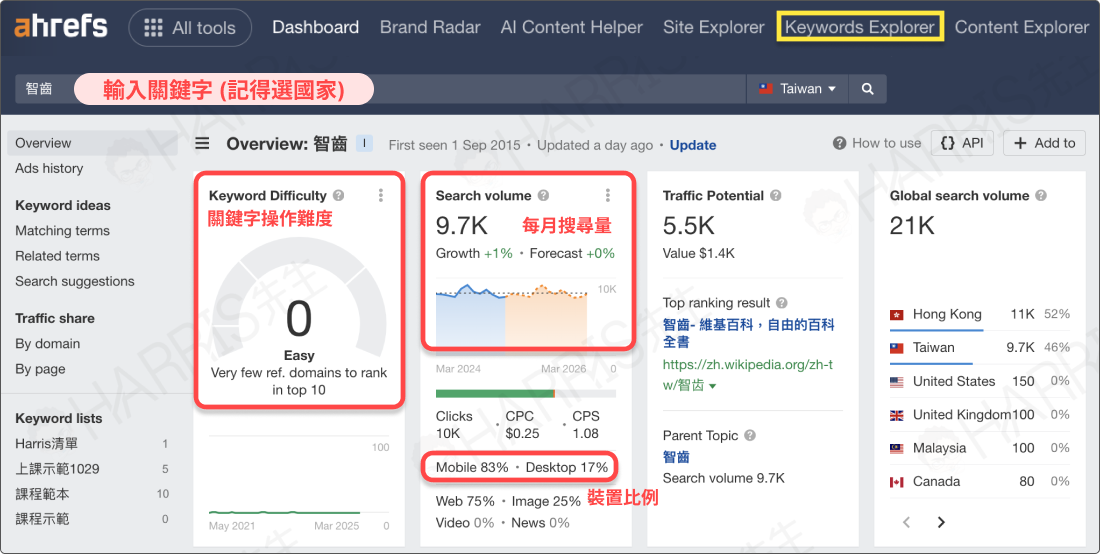Click the Global search volume help icon
The height and width of the screenshot is (554, 1100).
click(1040, 196)
